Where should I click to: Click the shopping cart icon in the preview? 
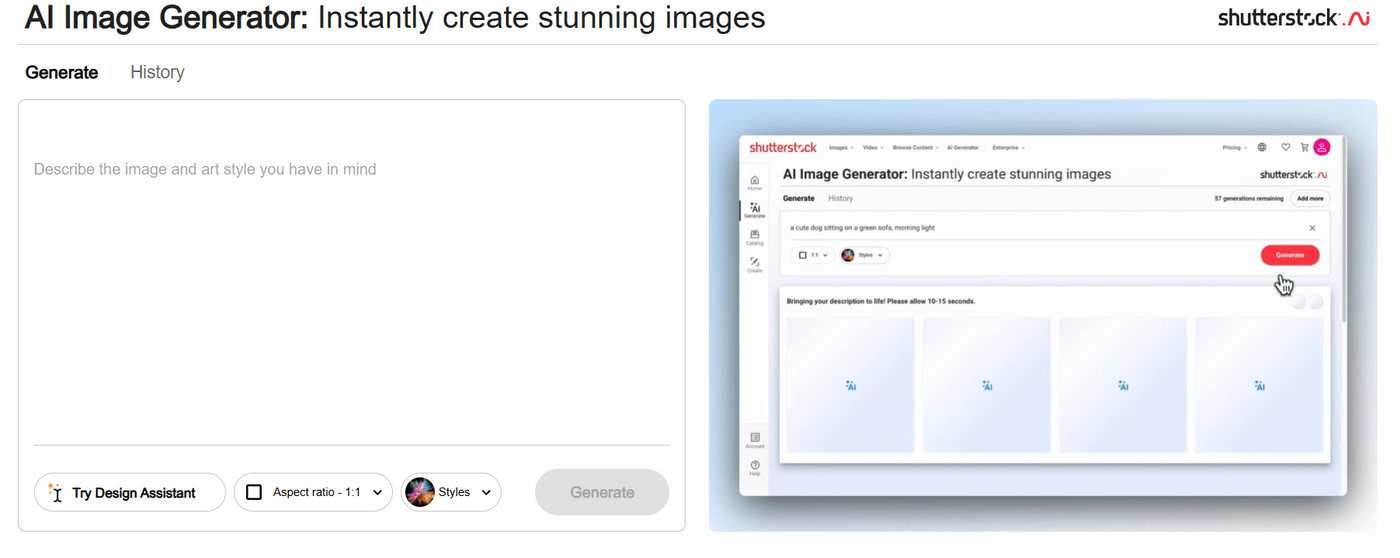[1304, 147]
